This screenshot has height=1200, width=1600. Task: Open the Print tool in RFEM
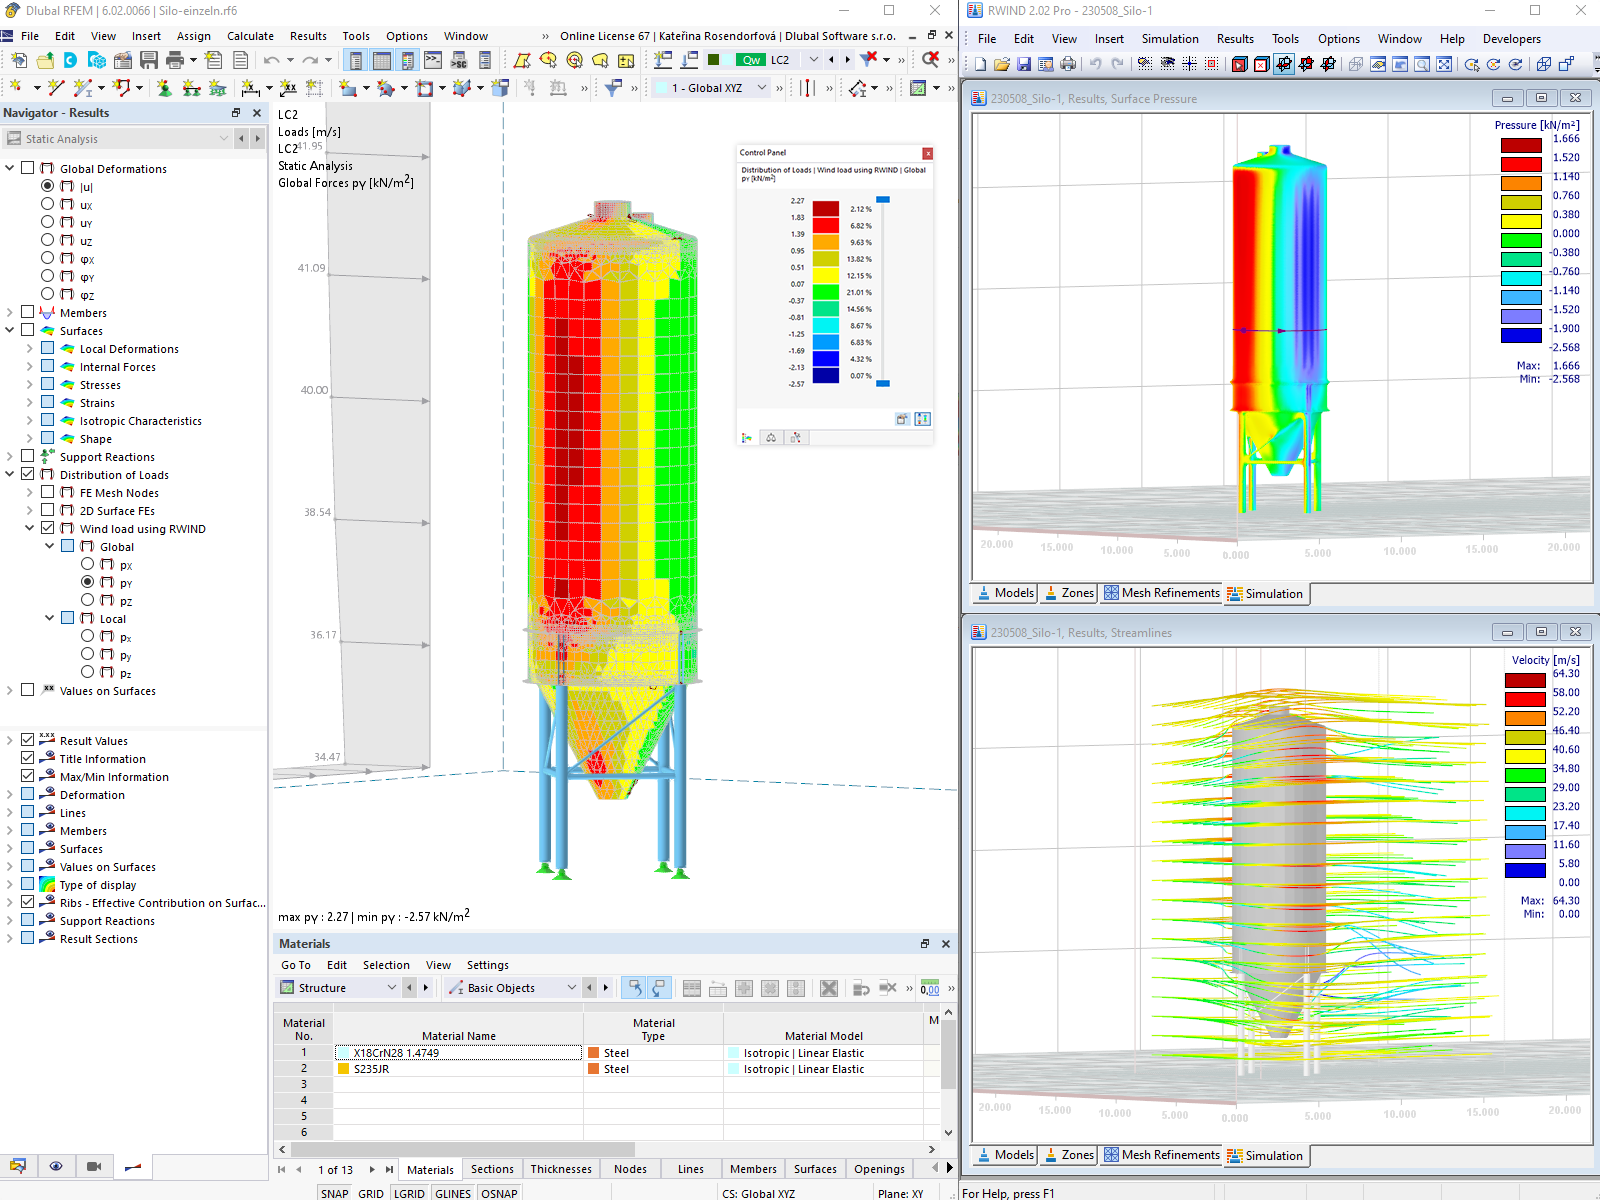[x=176, y=60]
